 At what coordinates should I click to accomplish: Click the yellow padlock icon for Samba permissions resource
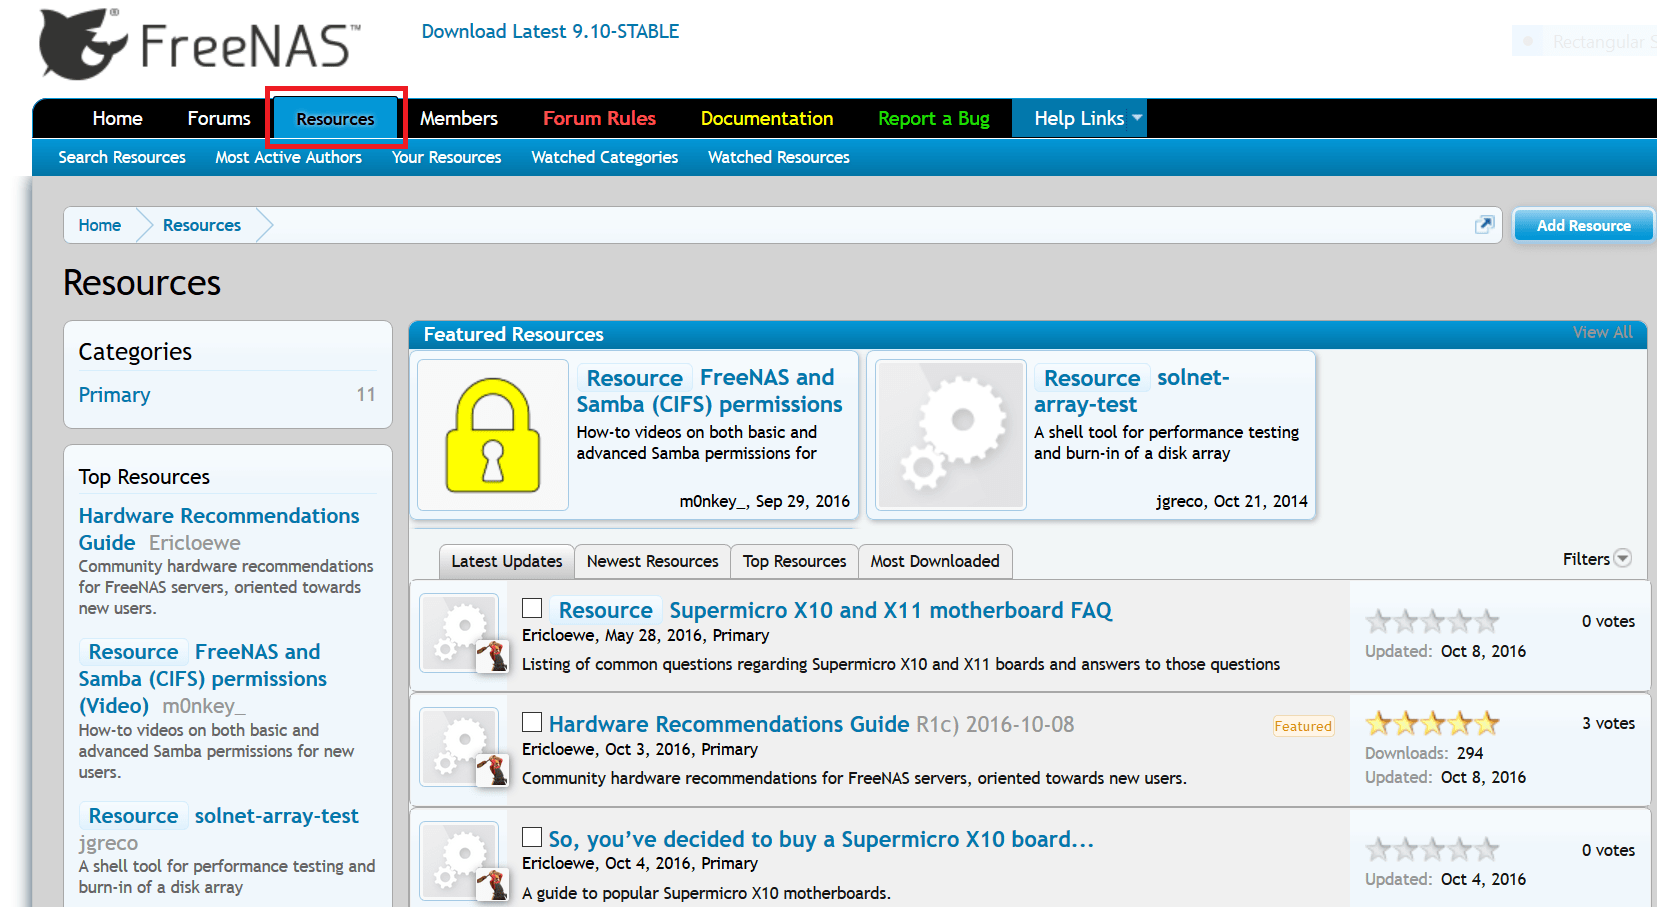coord(492,434)
